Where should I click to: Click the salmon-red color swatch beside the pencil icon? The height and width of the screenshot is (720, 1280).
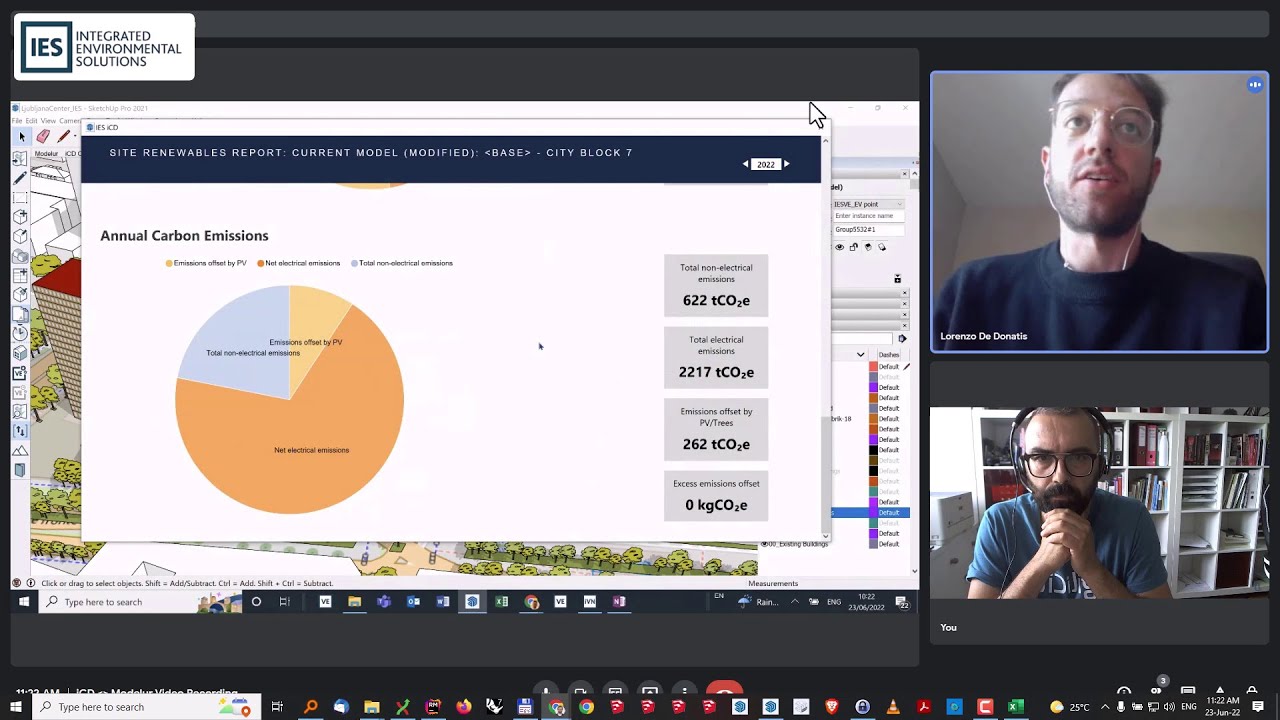coord(872,366)
